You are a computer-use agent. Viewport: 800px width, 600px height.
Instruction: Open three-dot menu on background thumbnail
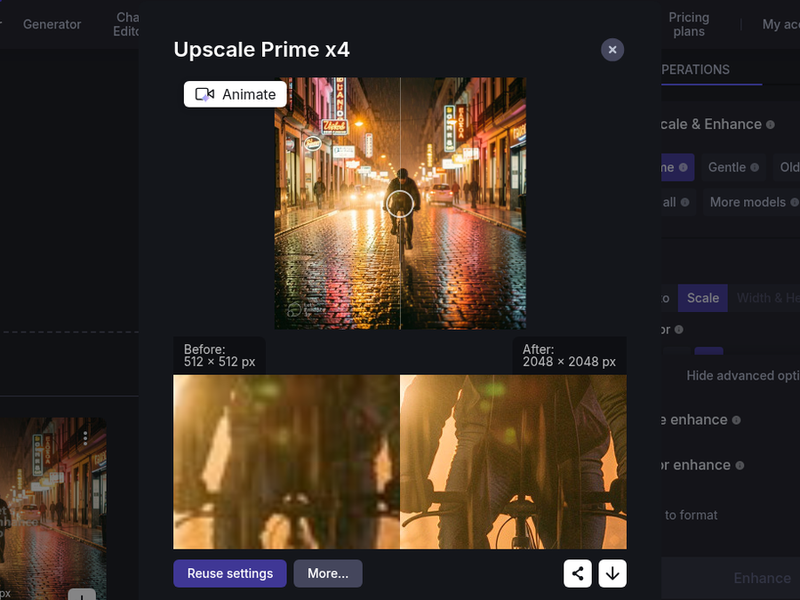pos(85,438)
